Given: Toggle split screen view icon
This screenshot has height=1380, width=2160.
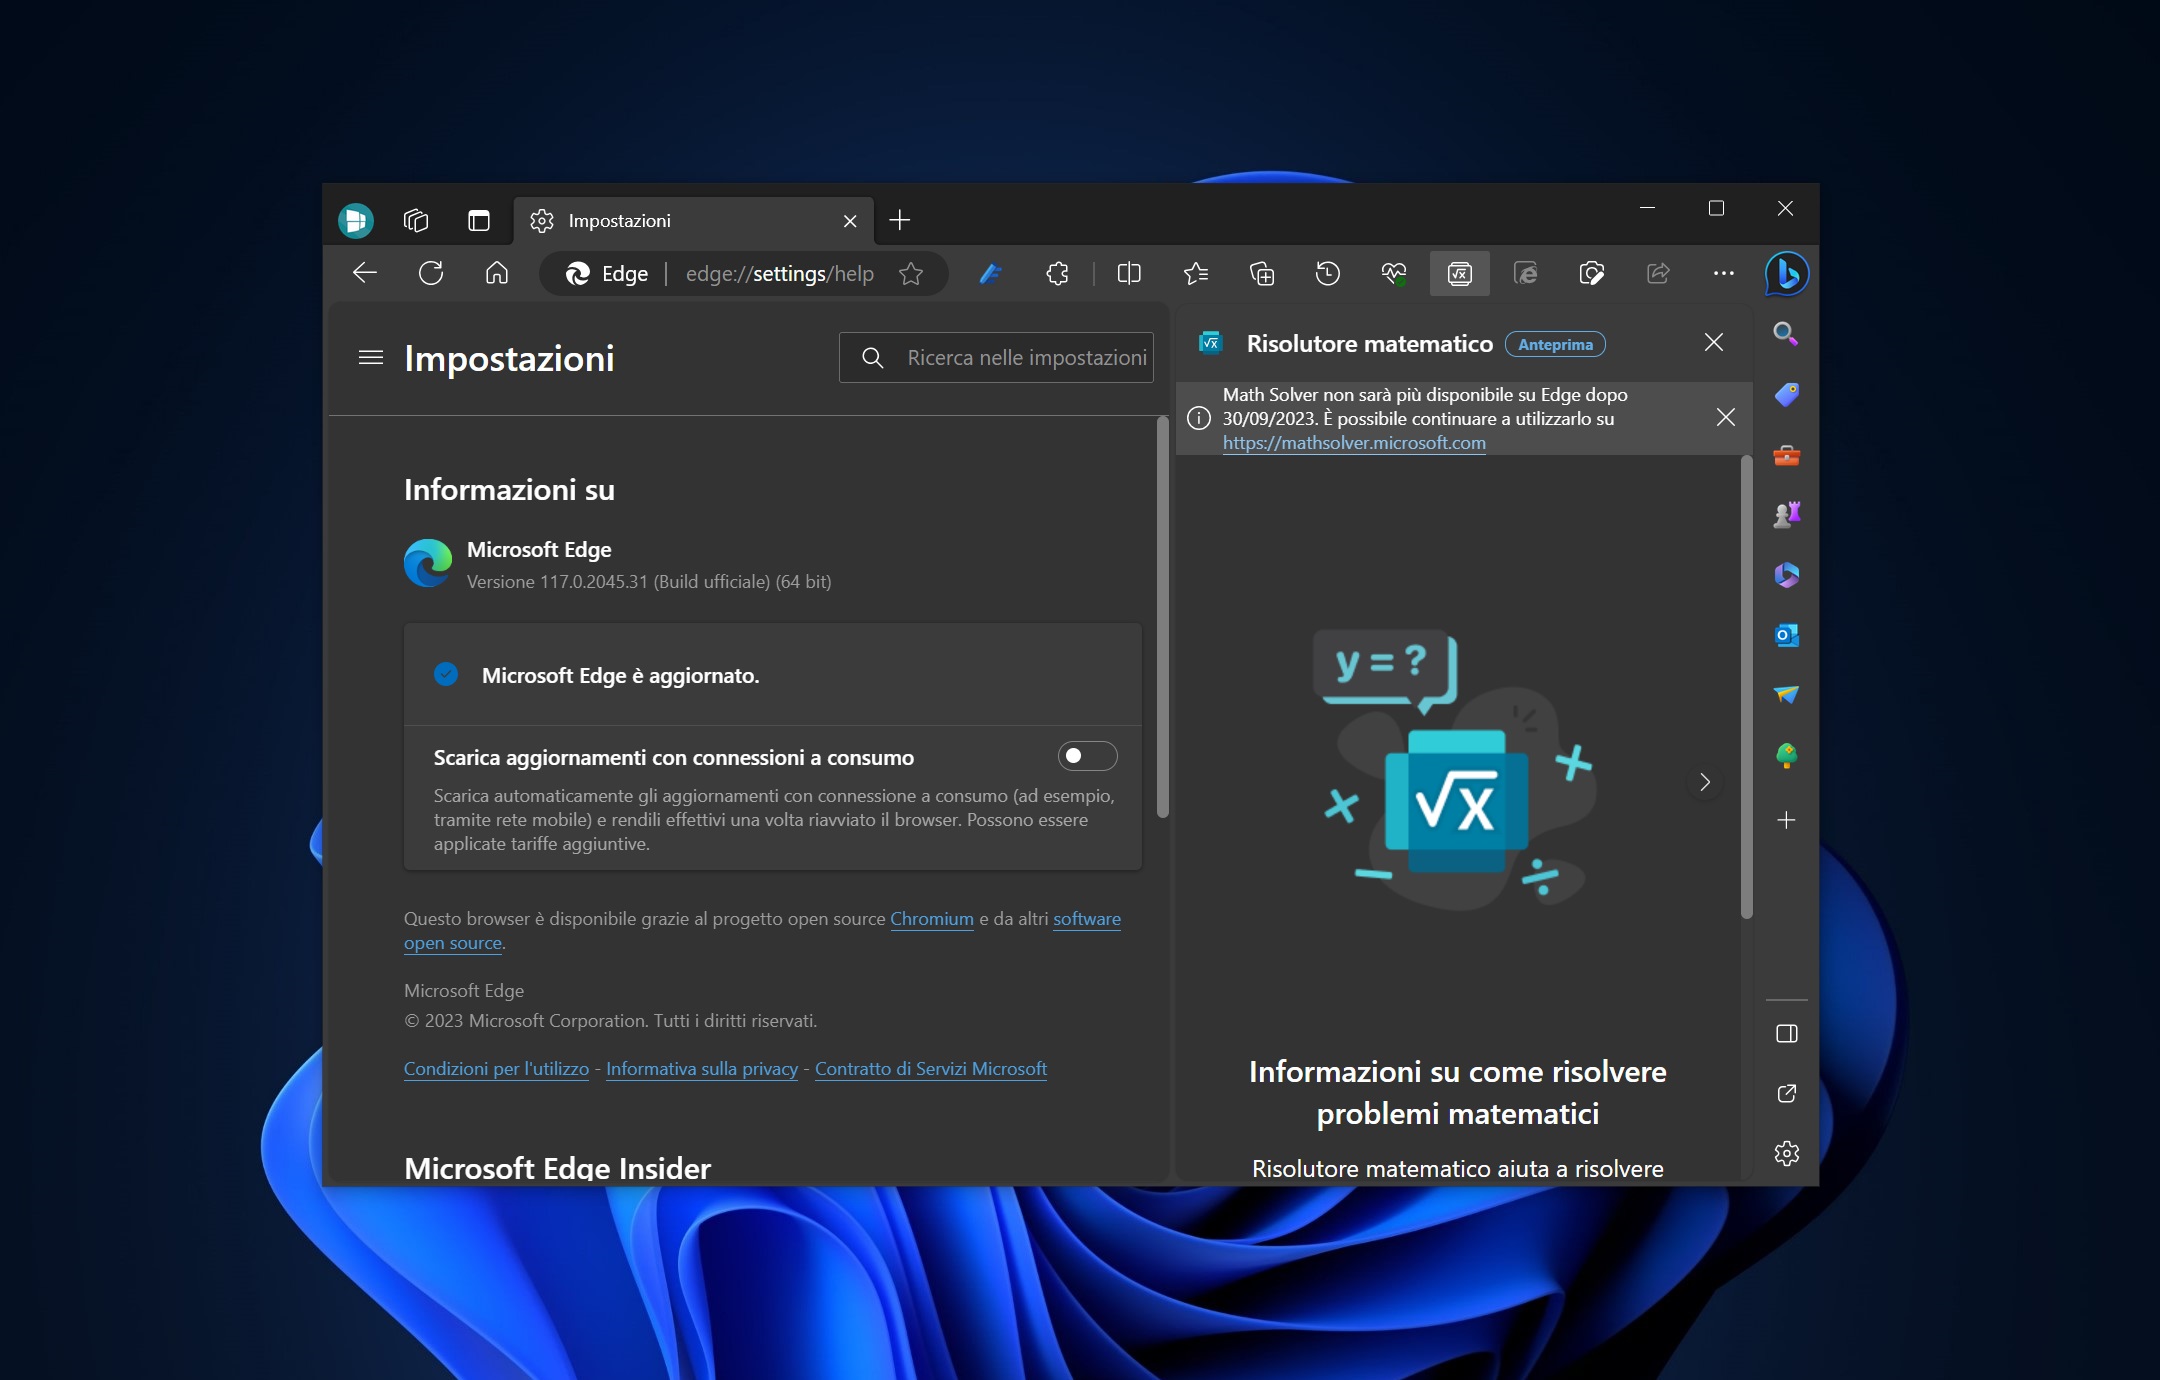Looking at the screenshot, I should coord(1129,274).
